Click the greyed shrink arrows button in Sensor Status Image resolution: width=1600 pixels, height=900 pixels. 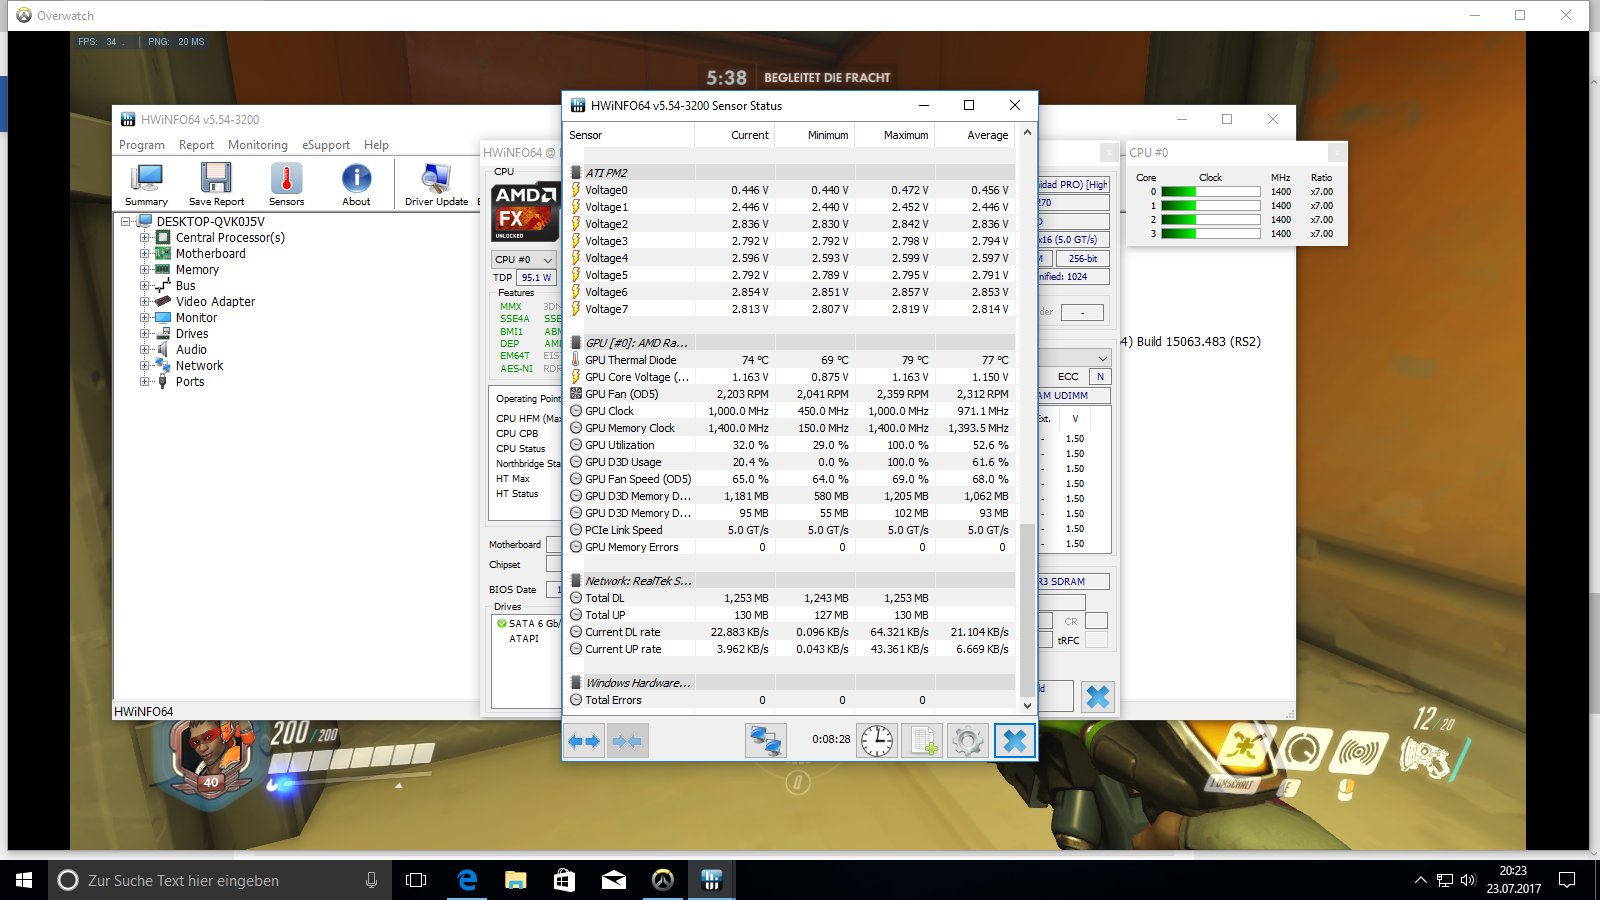tap(627, 741)
